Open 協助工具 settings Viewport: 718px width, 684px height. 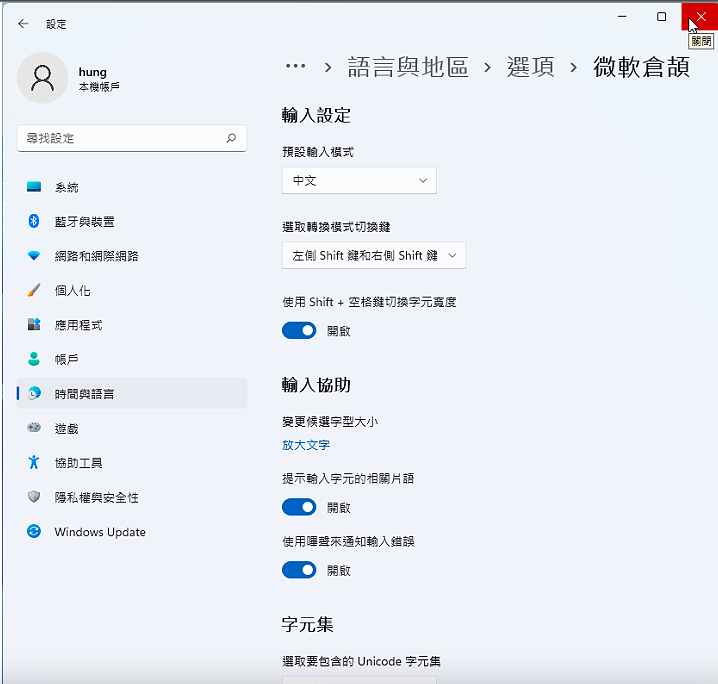[132, 462]
